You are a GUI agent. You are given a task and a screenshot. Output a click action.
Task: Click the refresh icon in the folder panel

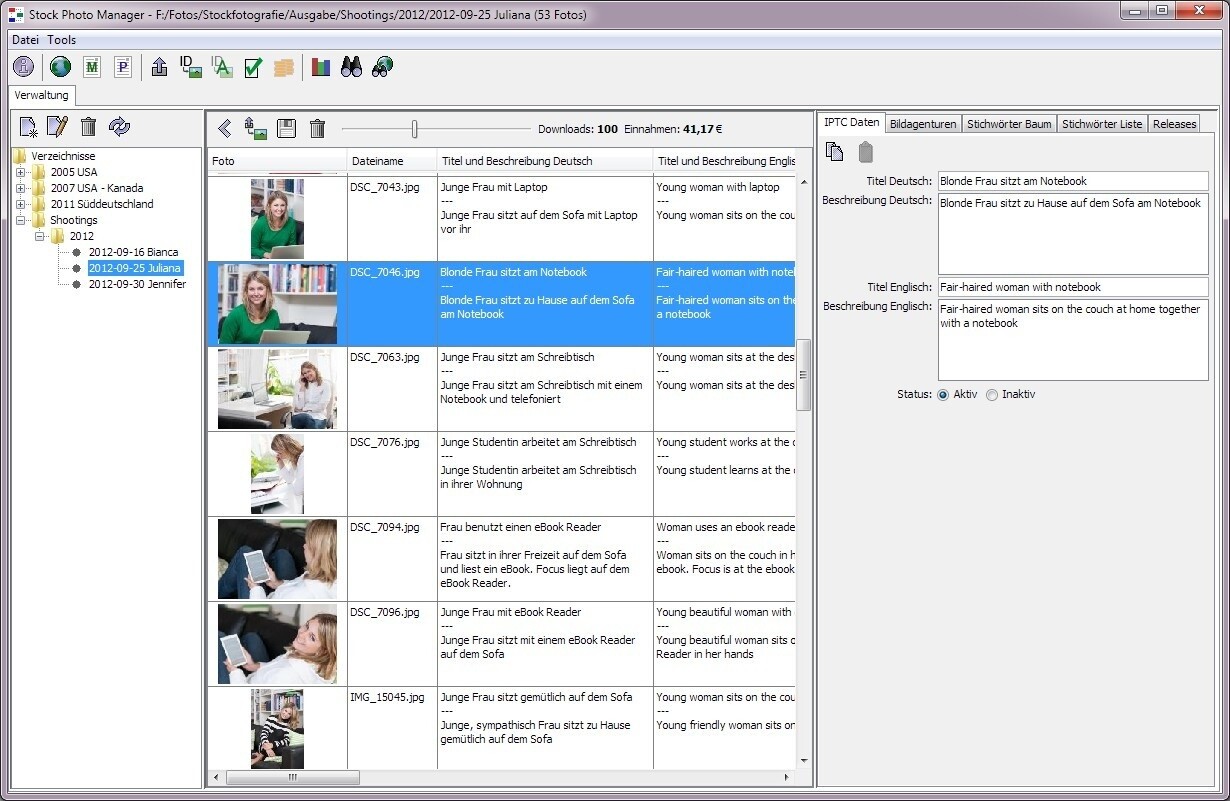pos(119,126)
